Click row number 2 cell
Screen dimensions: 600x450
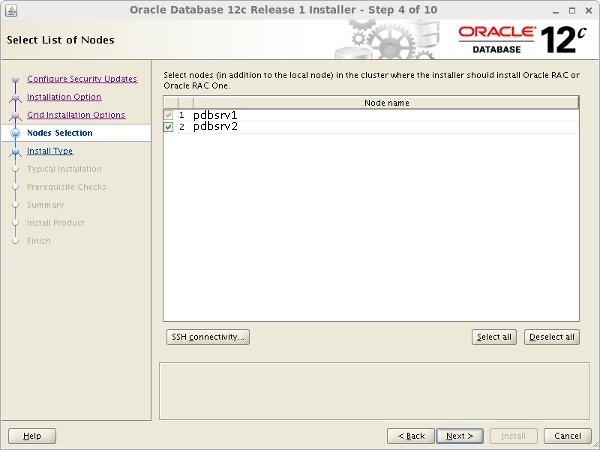pyautogui.click(x=182, y=127)
